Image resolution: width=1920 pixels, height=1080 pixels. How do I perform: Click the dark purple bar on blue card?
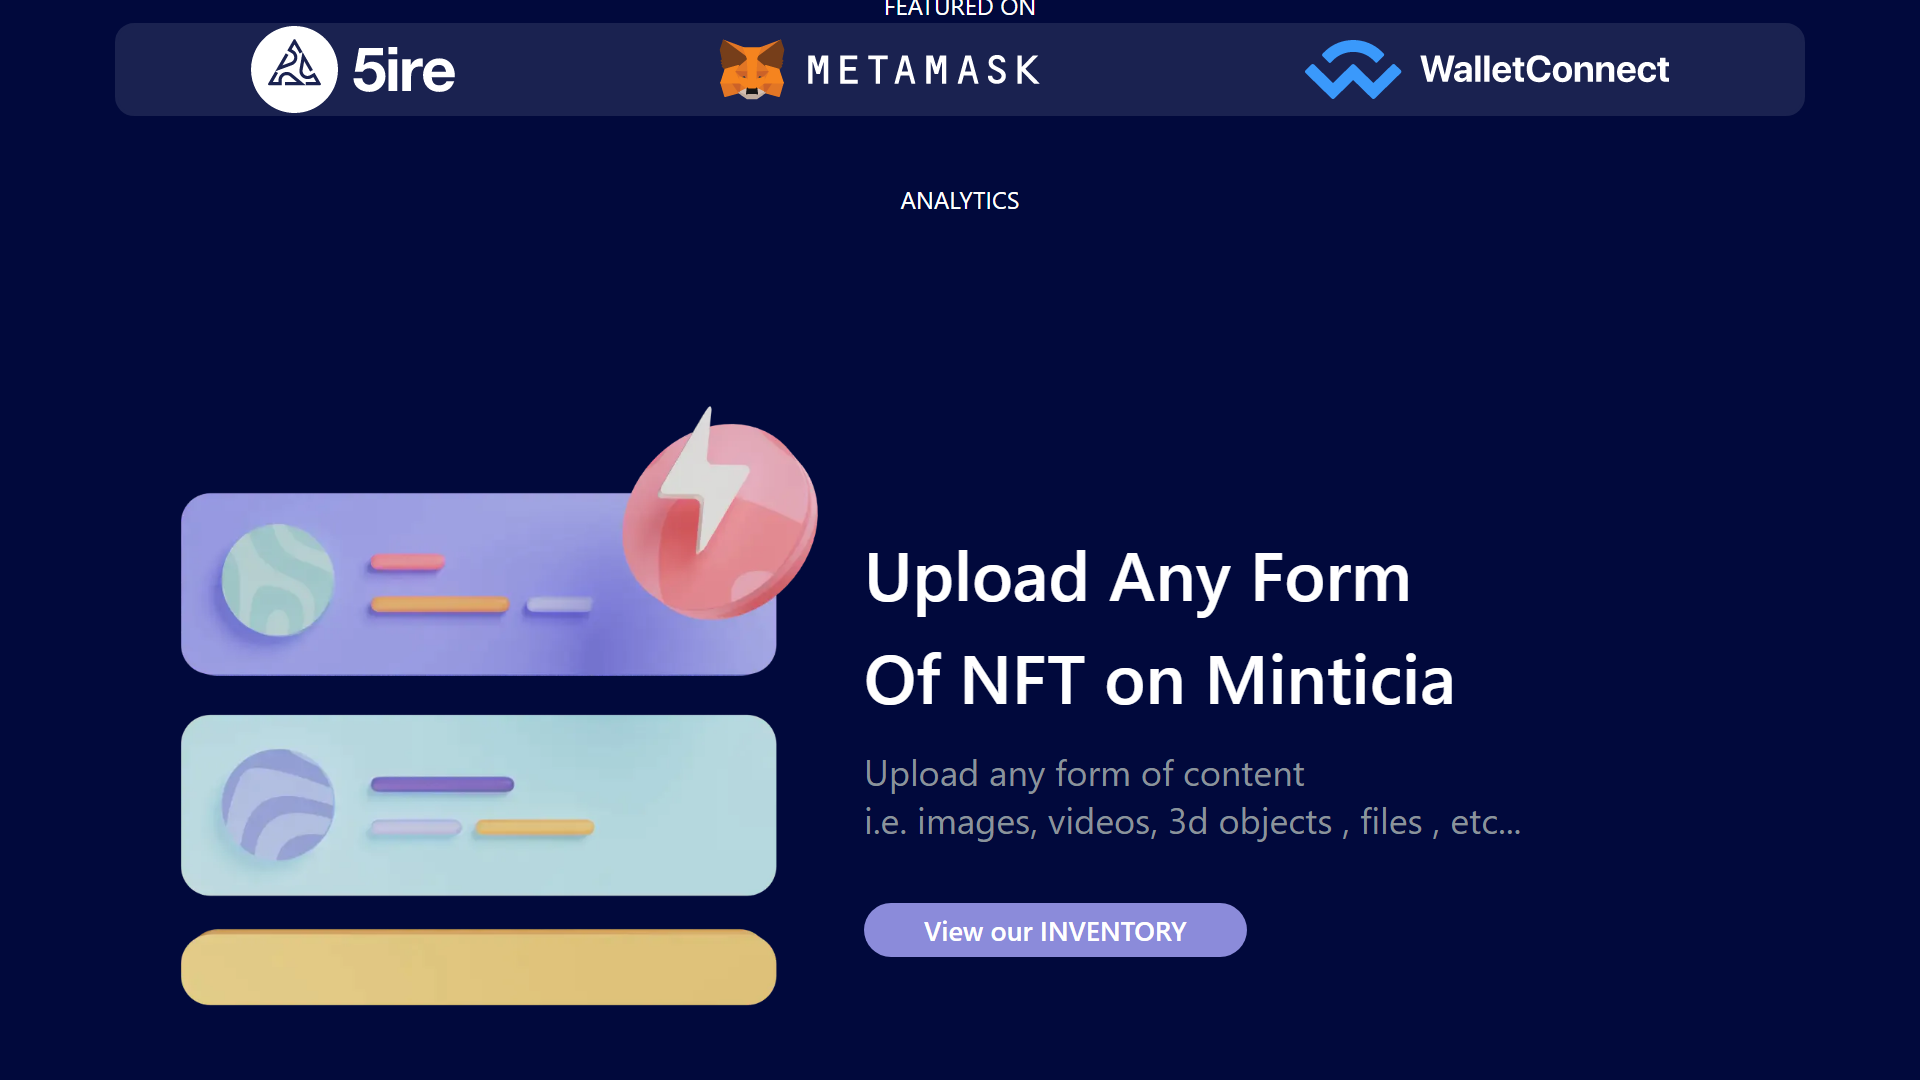[442, 785]
